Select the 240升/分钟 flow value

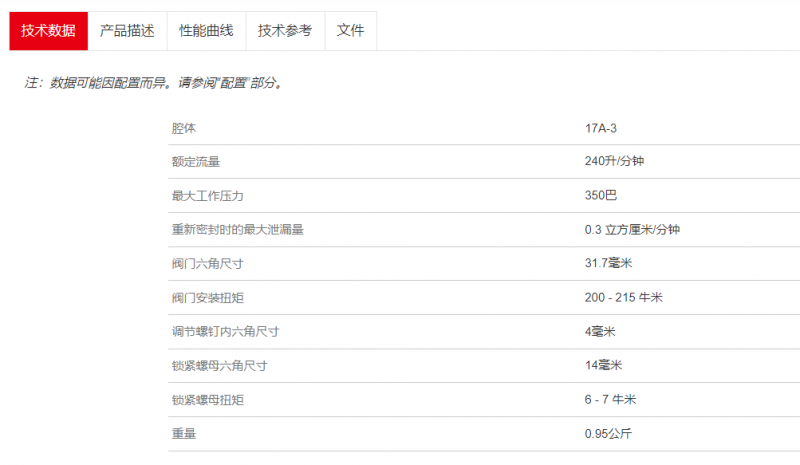pos(614,162)
